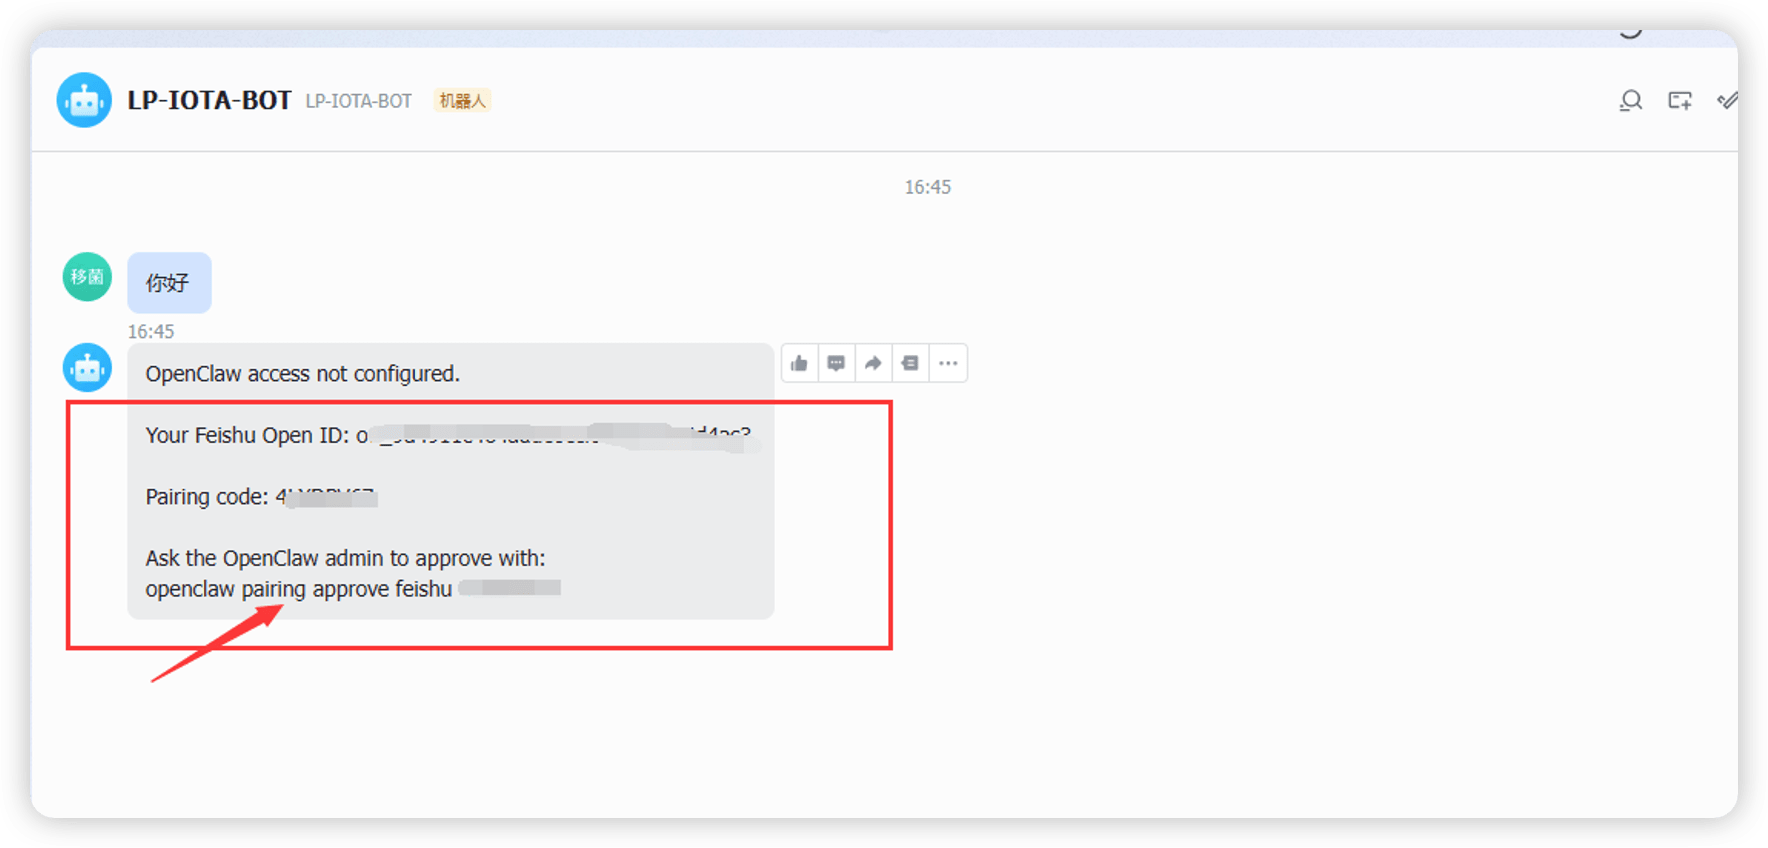Click the green 移菌 user avatar

click(87, 277)
